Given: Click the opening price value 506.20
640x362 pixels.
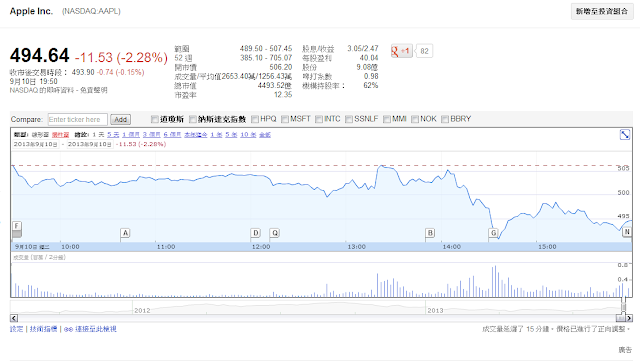Looking at the screenshot, I should [280, 67].
